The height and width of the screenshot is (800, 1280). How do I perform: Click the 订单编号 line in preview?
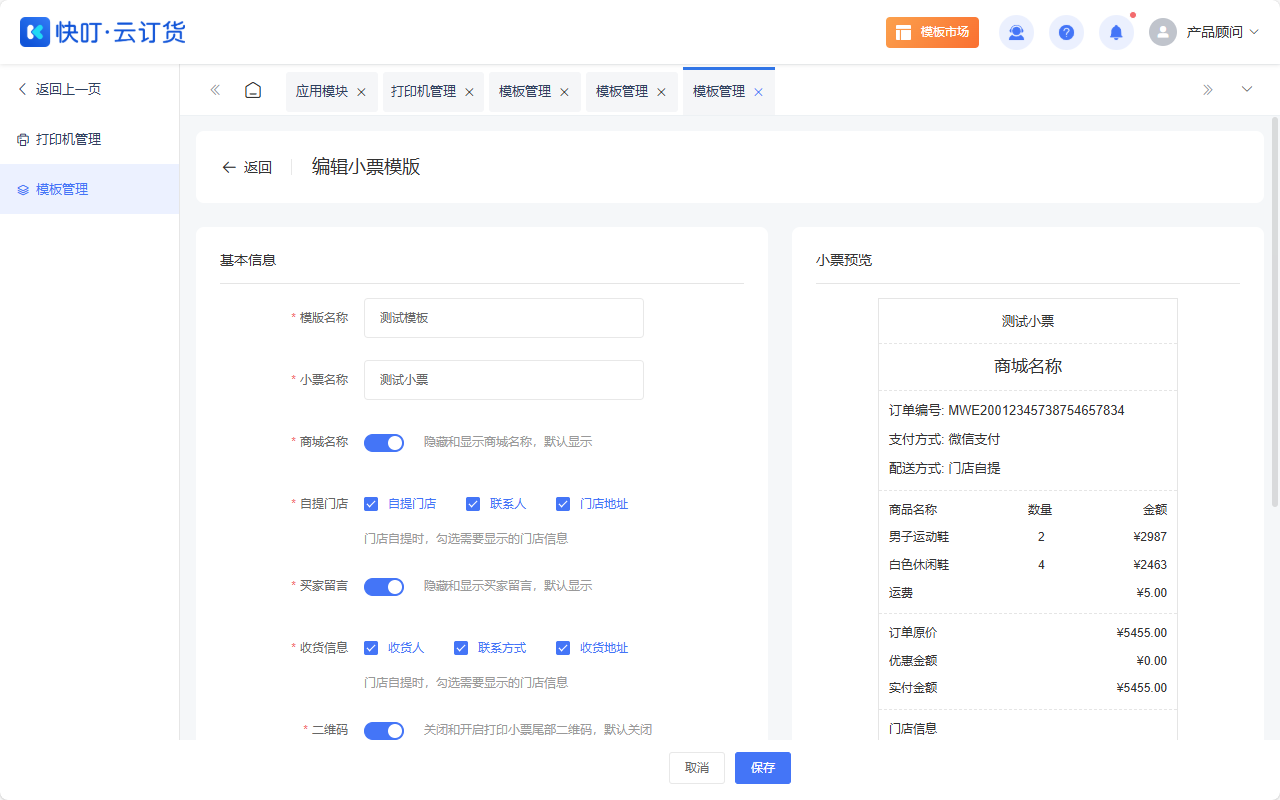1007,410
